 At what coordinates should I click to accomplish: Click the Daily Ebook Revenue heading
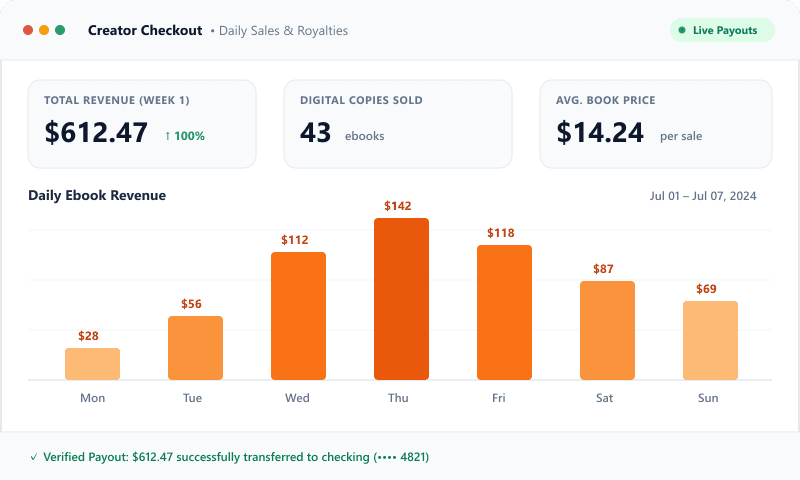point(97,195)
